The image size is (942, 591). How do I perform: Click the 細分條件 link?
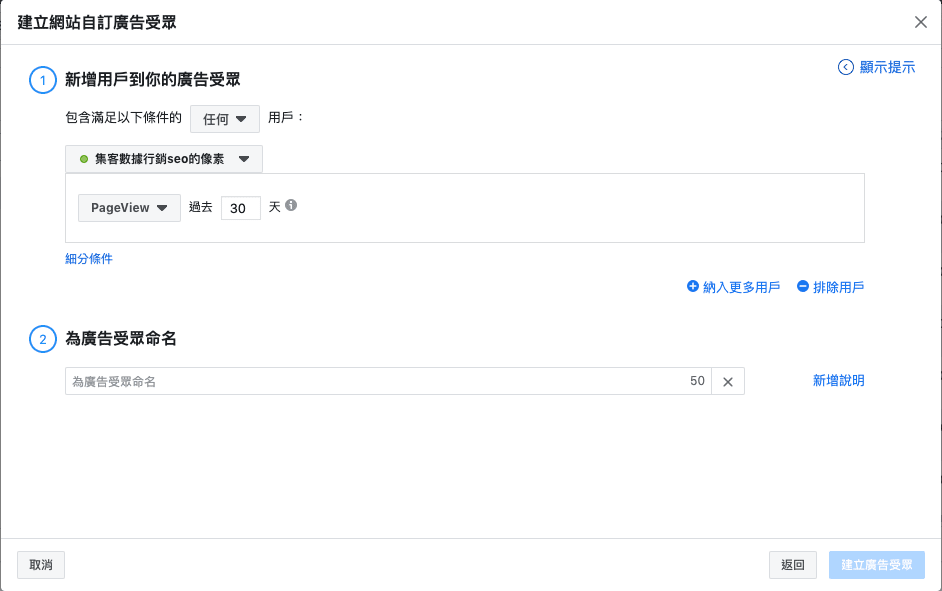click(89, 259)
